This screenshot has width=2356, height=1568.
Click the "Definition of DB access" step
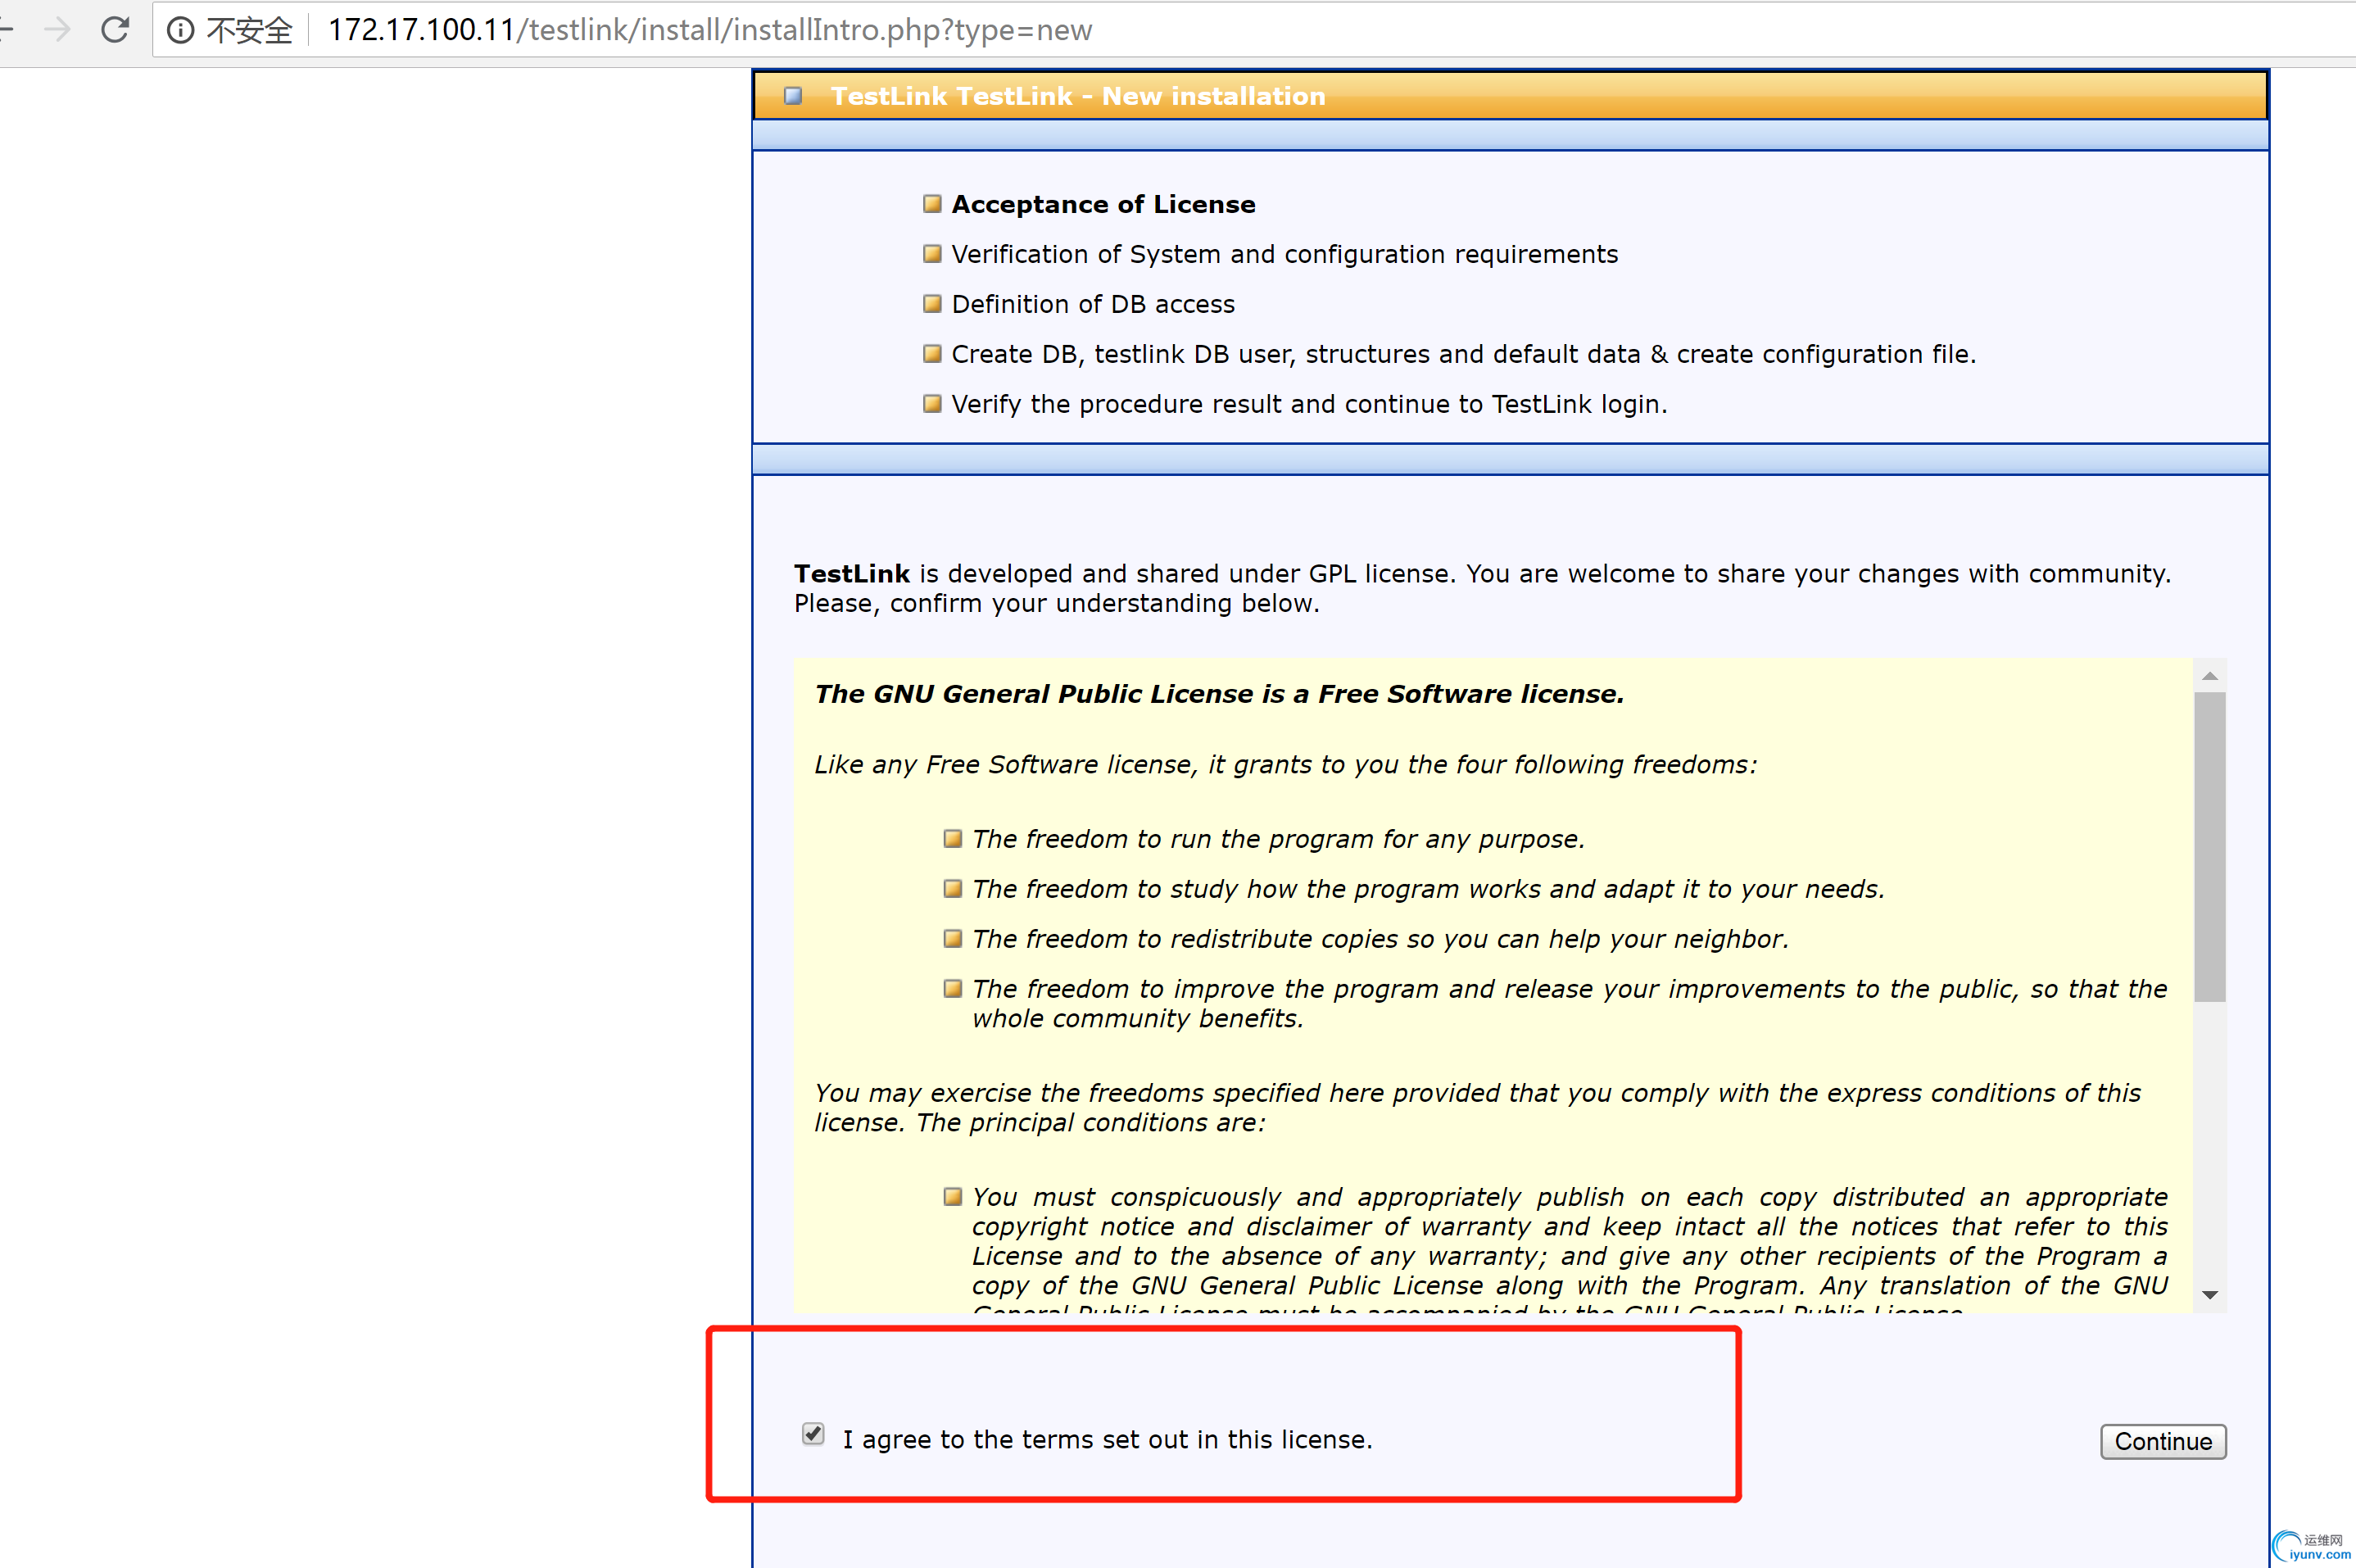[1093, 304]
